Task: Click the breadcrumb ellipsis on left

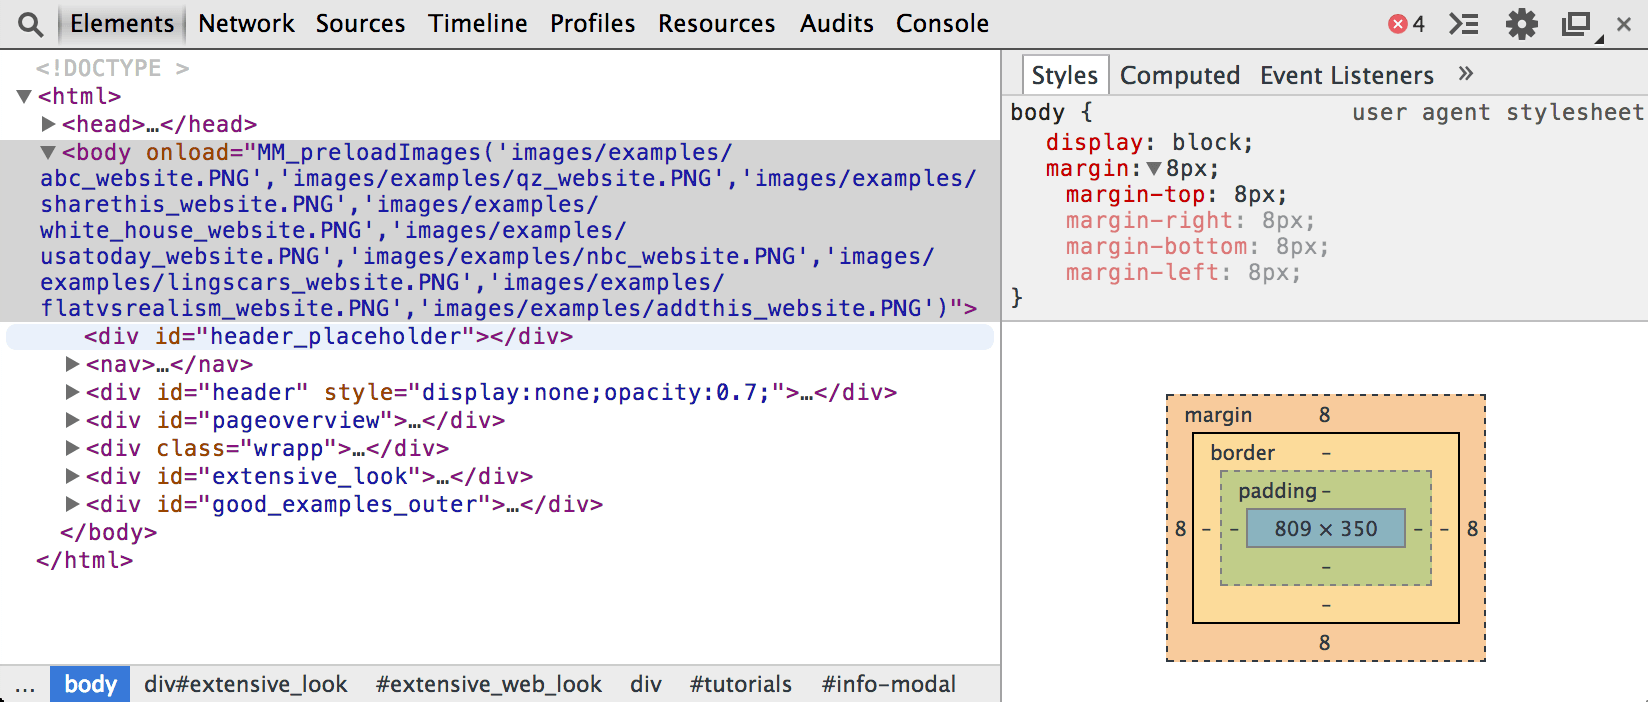Action: pos(25,685)
